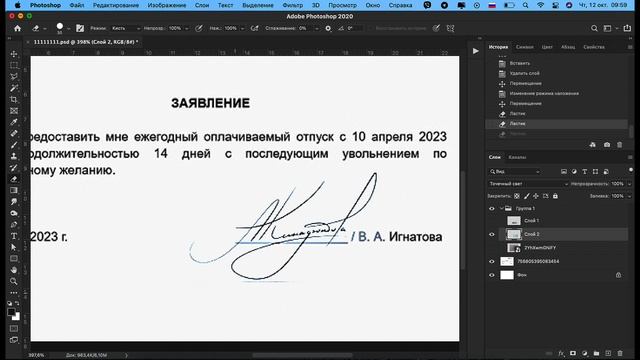Screen dimensions: 640x360
Task: Toggle lock position icon
Action: (x=536, y=196)
